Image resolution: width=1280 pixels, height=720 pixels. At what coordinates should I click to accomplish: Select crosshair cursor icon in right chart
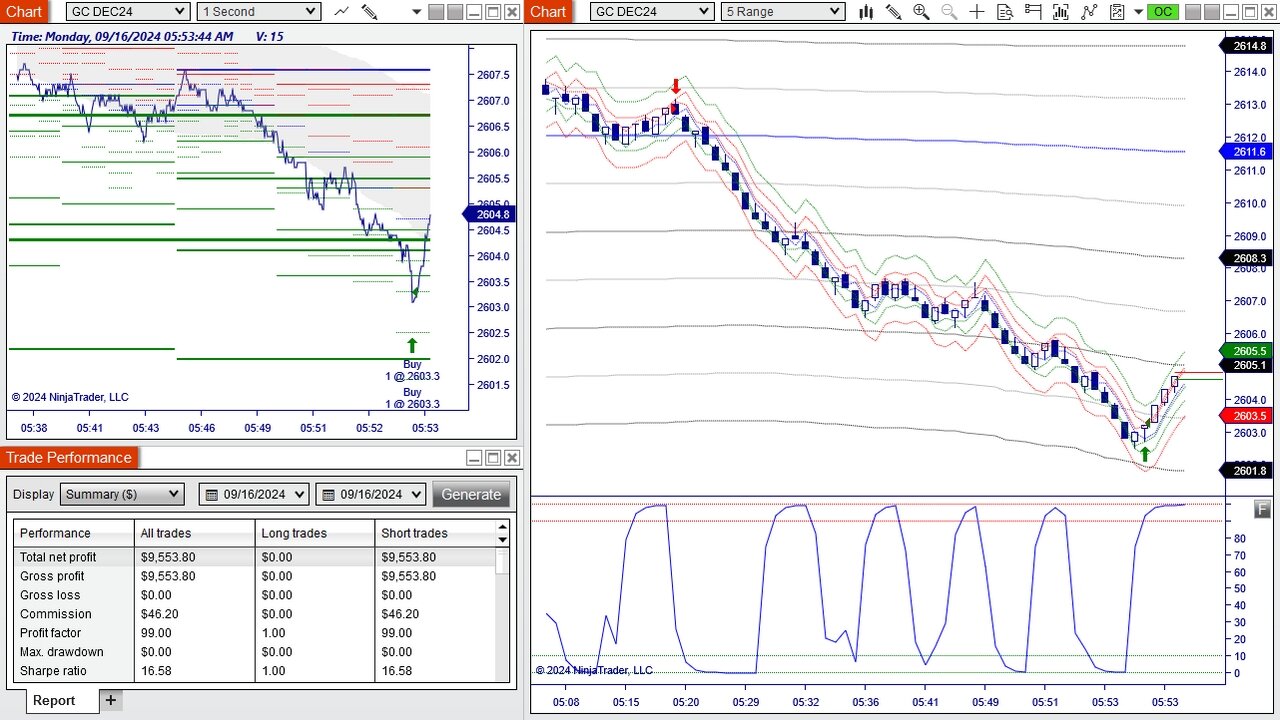pos(977,12)
